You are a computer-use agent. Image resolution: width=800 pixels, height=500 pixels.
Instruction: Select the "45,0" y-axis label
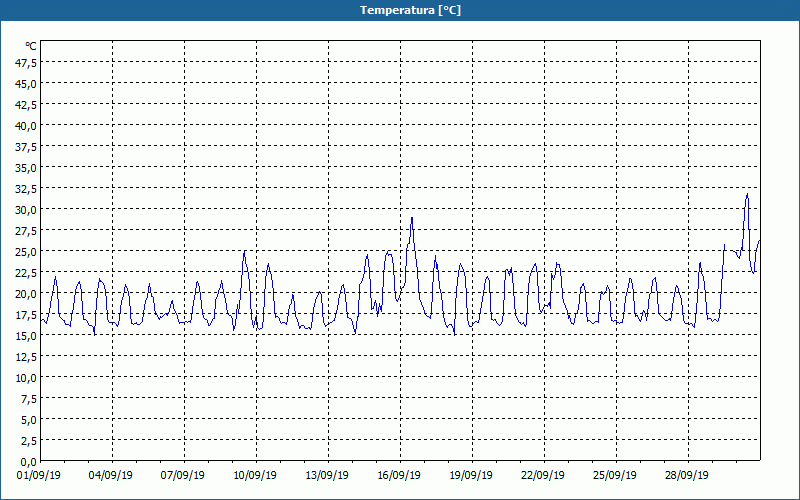[26, 84]
